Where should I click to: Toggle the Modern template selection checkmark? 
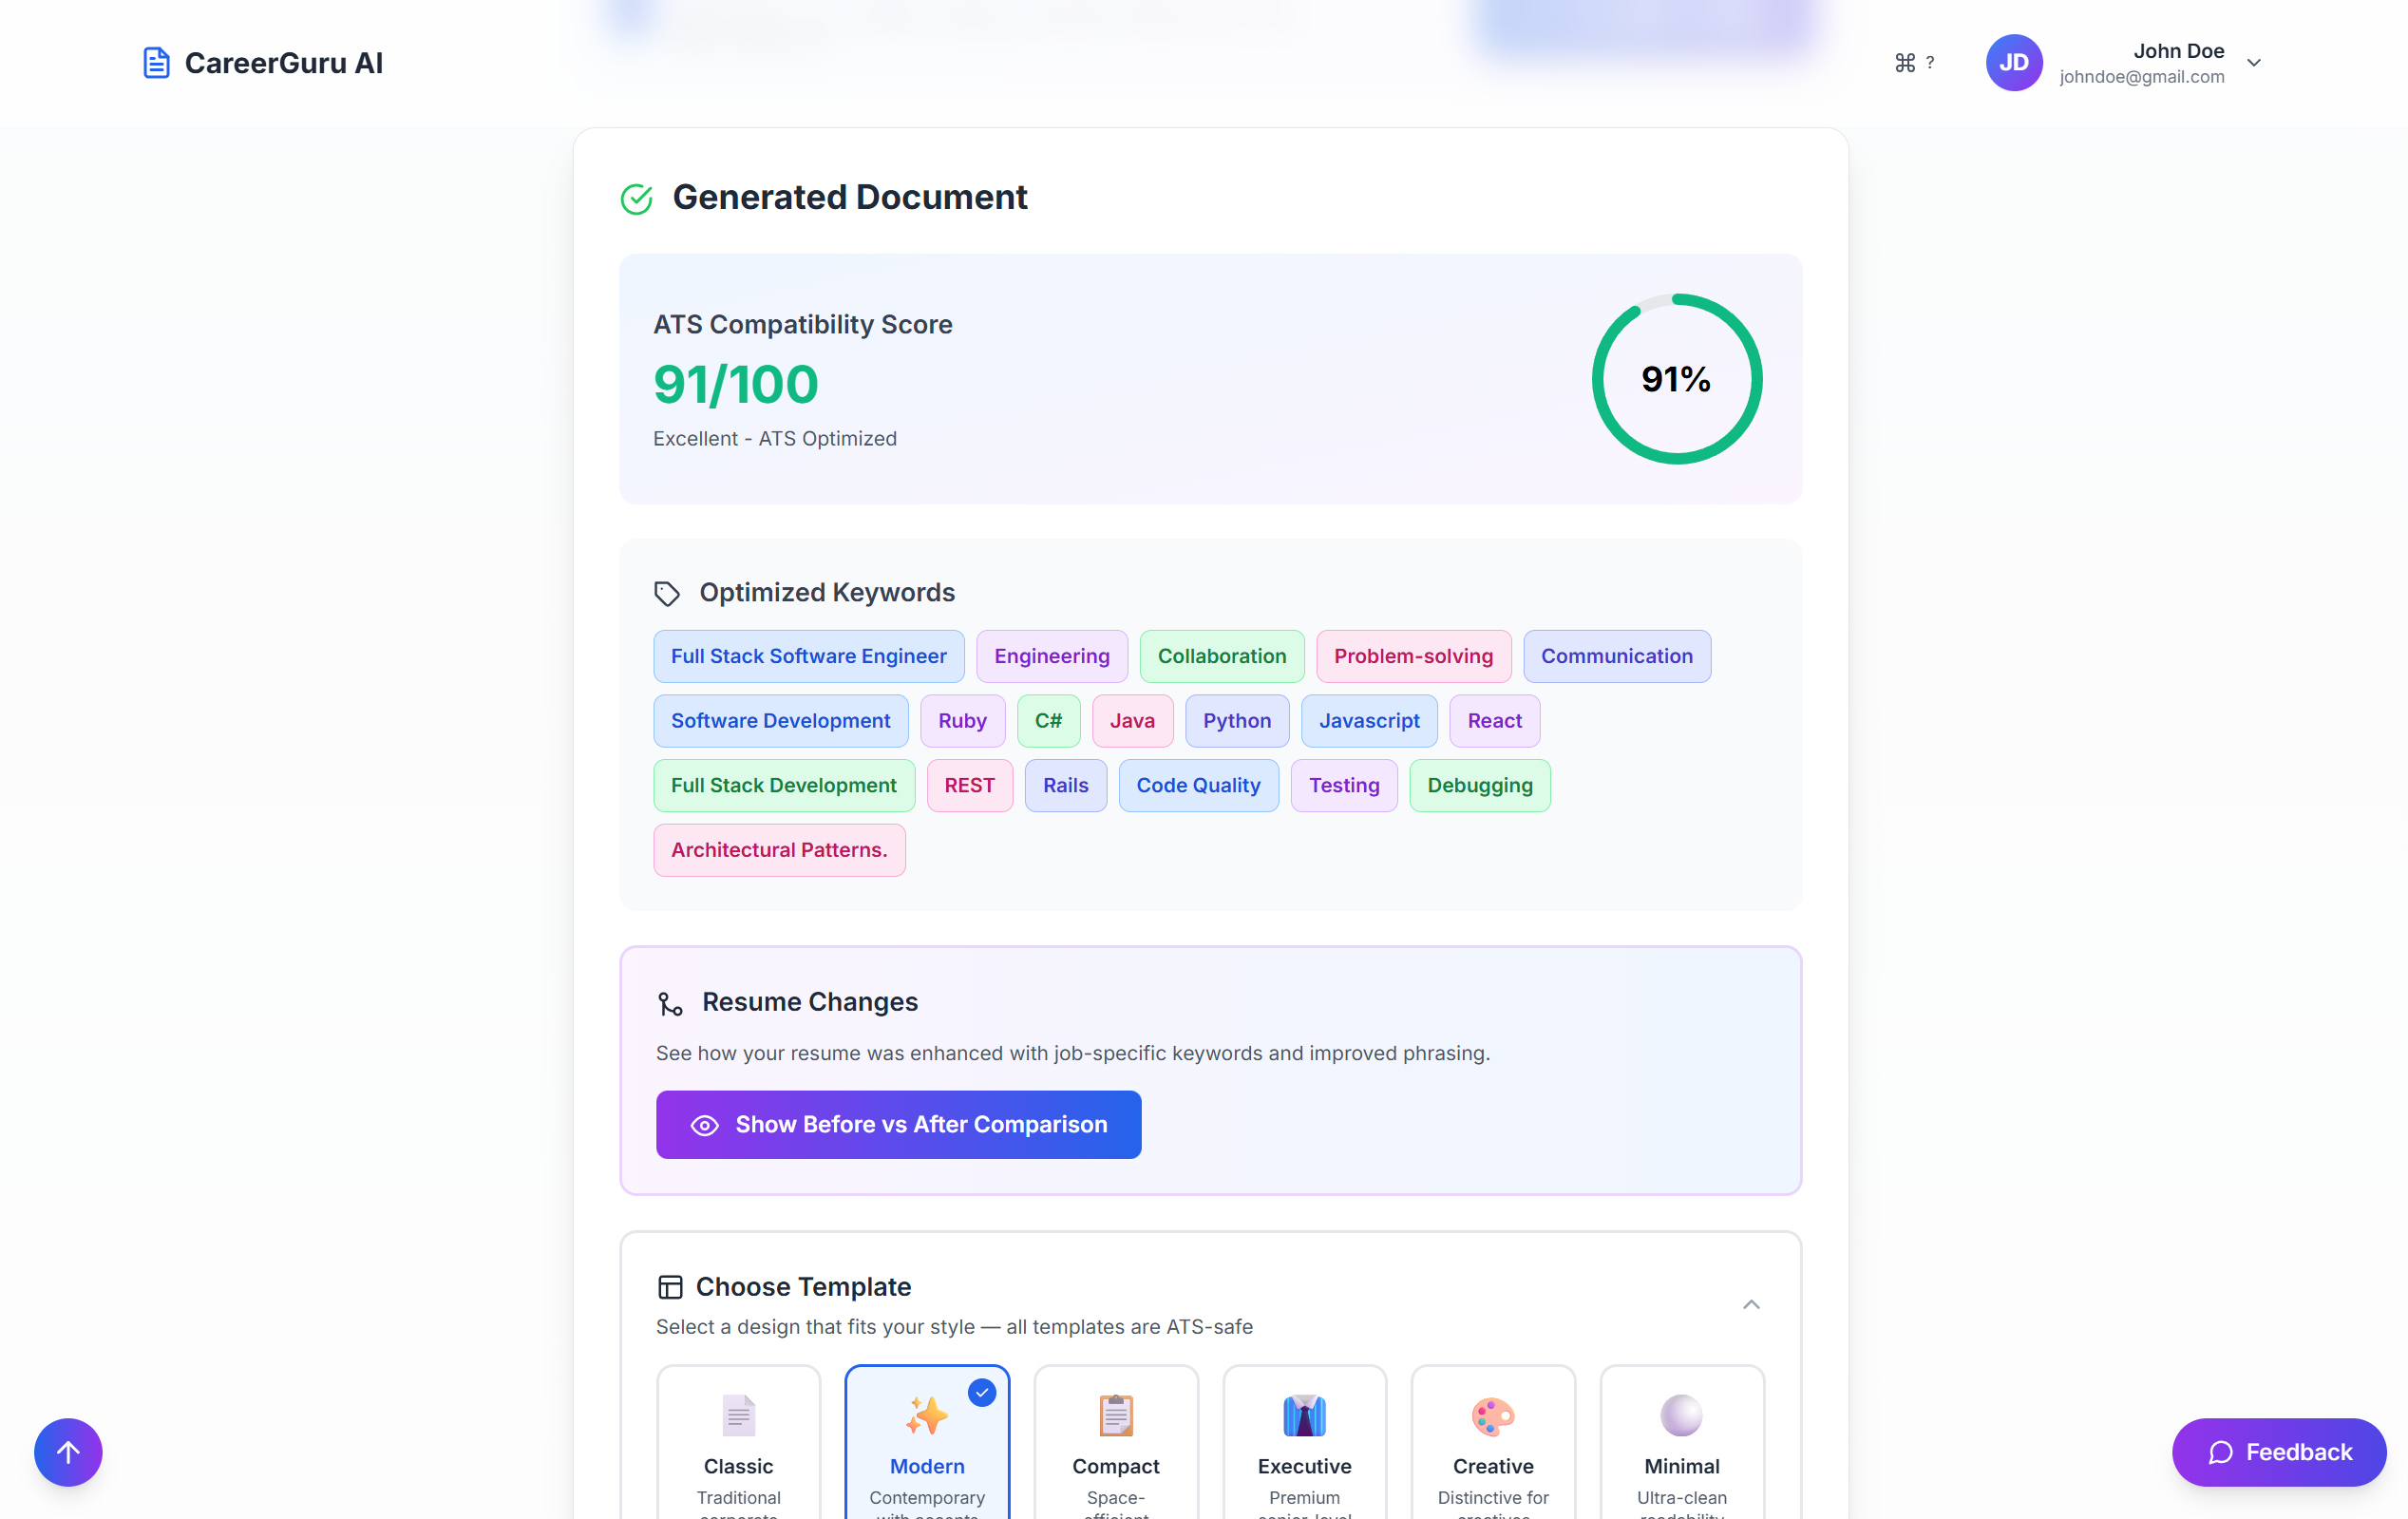pyautogui.click(x=981, y=1392)
